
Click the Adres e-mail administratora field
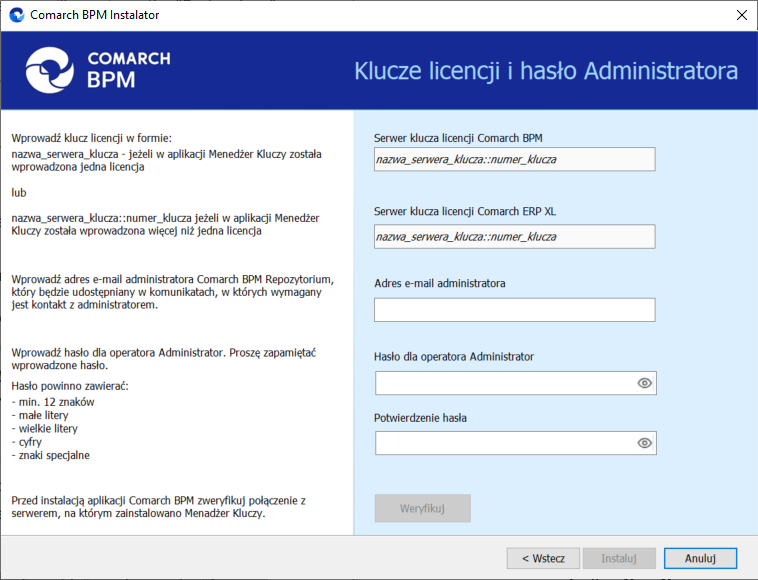[514, 310]
